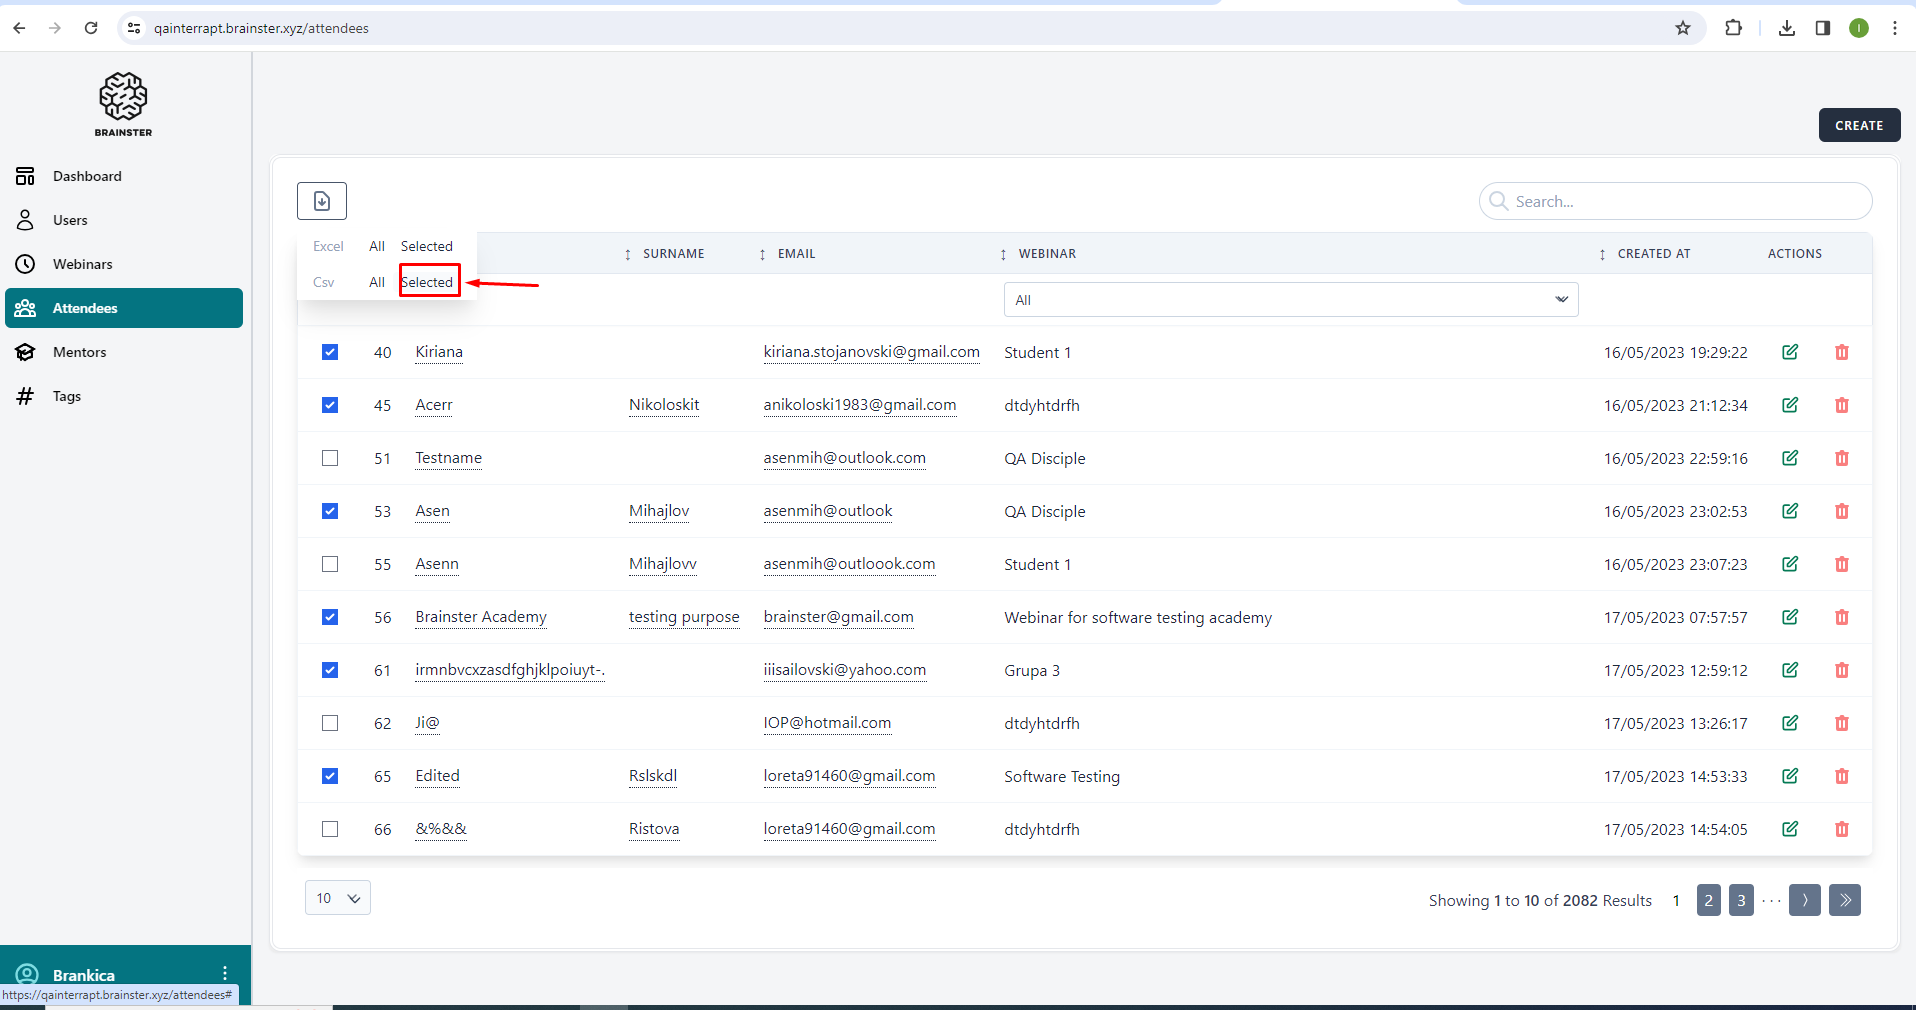Delete the Testname attendee via trash icon

[x=1841, y=458]
